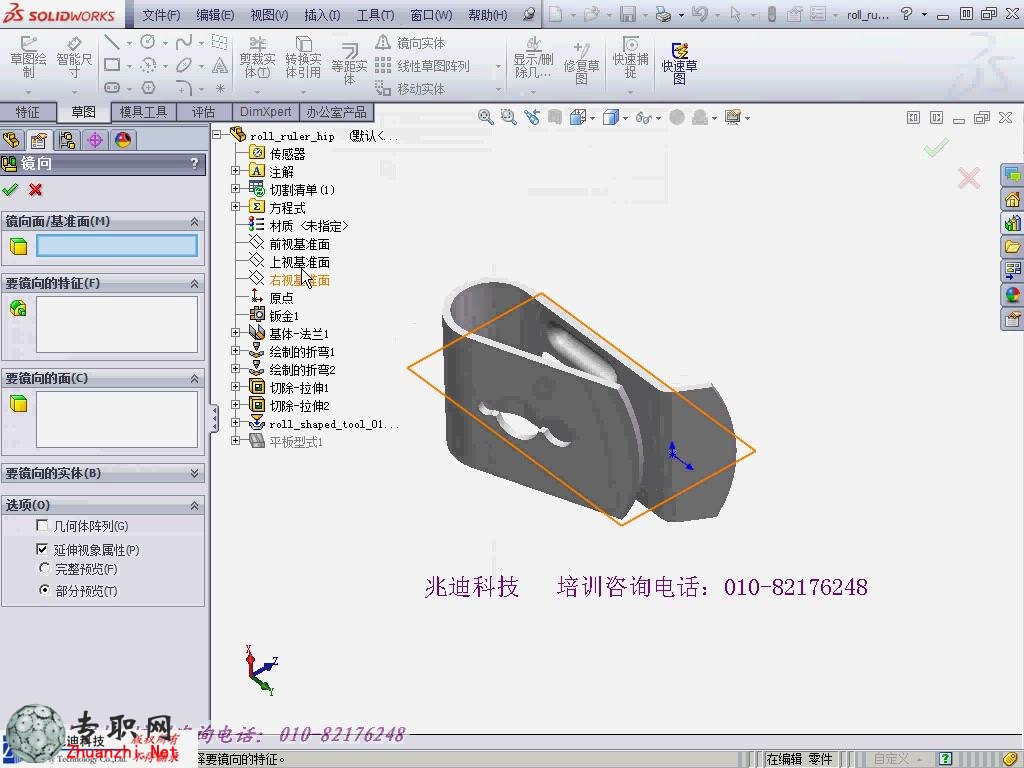The image size is (1024, 768).
Task: Collapse Faces to Mirror (要镜向的面) section
Action: pyautogui.click(x=194, y=379)
